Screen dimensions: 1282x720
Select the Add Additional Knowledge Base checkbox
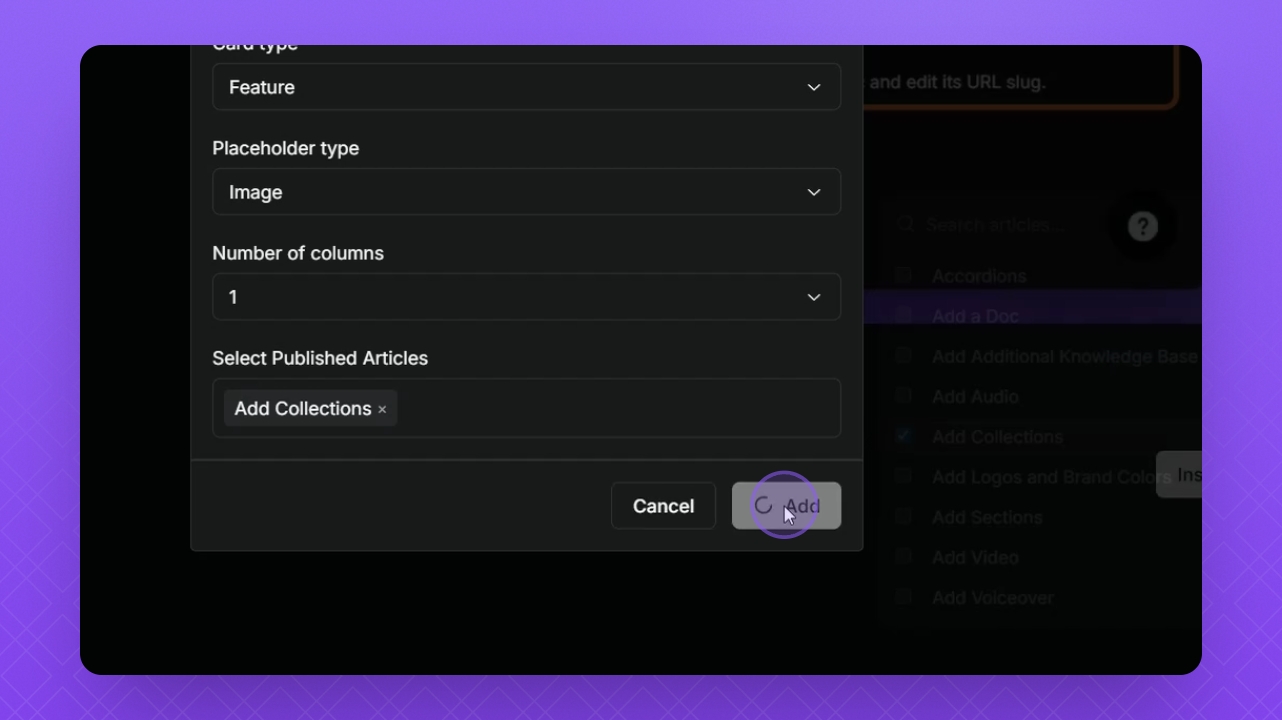pyautogui.click(x=904, y=355)
